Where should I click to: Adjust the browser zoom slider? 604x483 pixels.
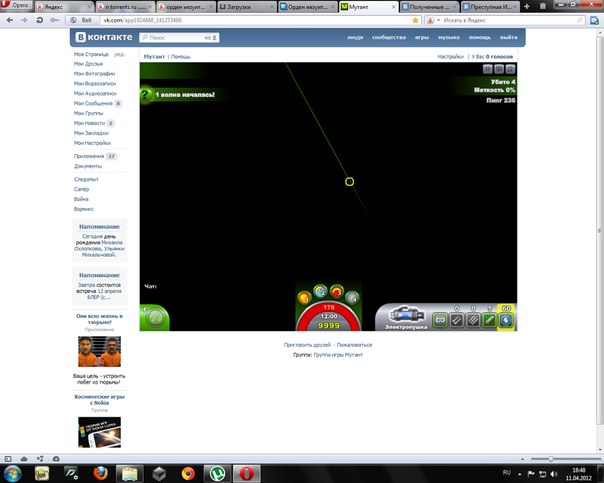[x=550, y=457]
